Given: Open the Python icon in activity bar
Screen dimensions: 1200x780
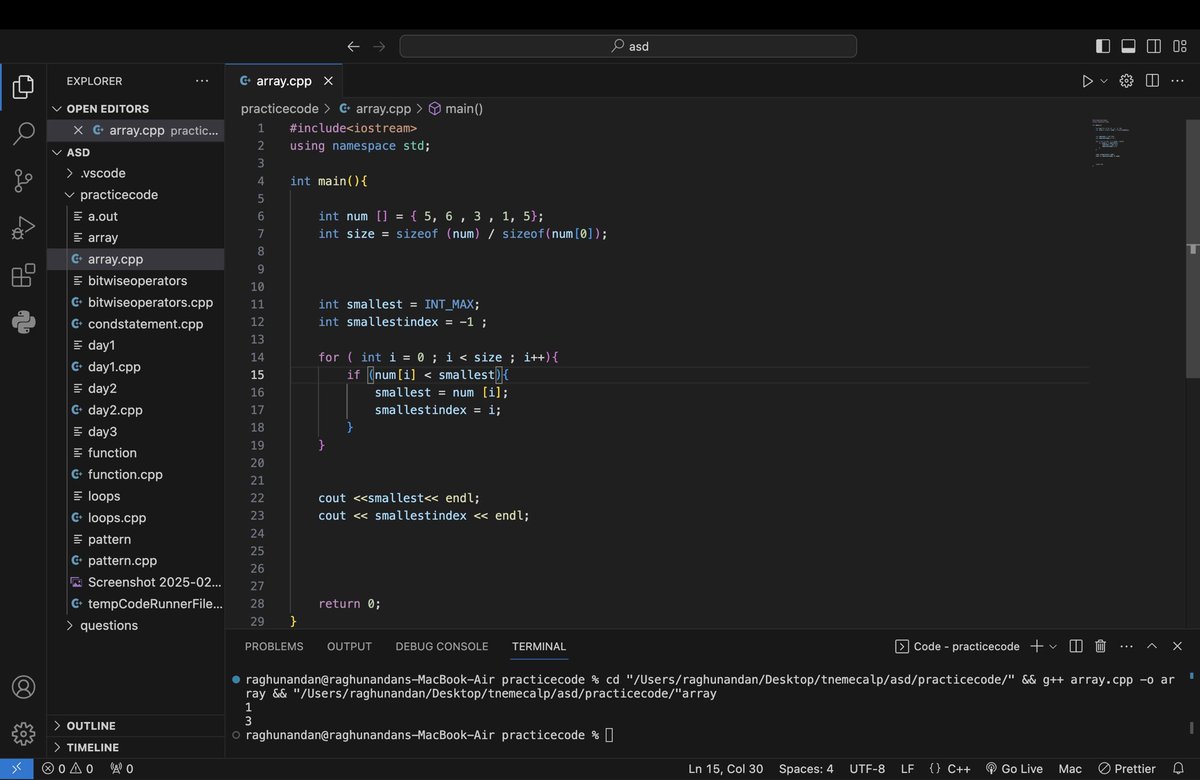Looking at the screenshot, I should 23,323.
